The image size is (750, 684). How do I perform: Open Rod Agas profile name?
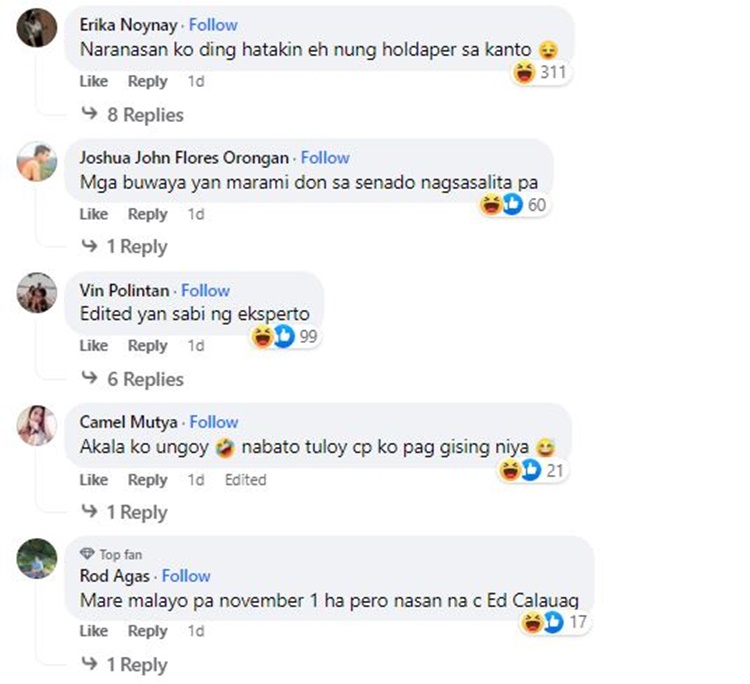tap(115, 576)
